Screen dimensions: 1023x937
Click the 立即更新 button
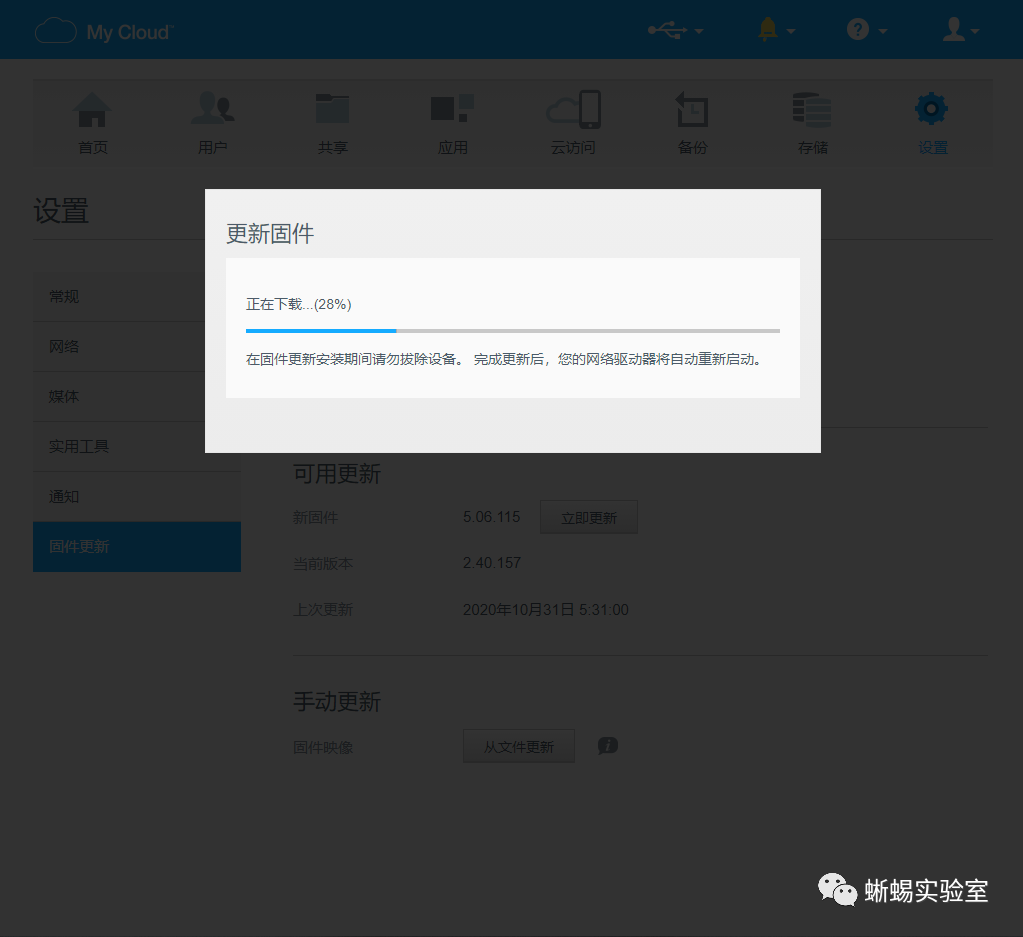pyautogui.click(x=588, y=517)
